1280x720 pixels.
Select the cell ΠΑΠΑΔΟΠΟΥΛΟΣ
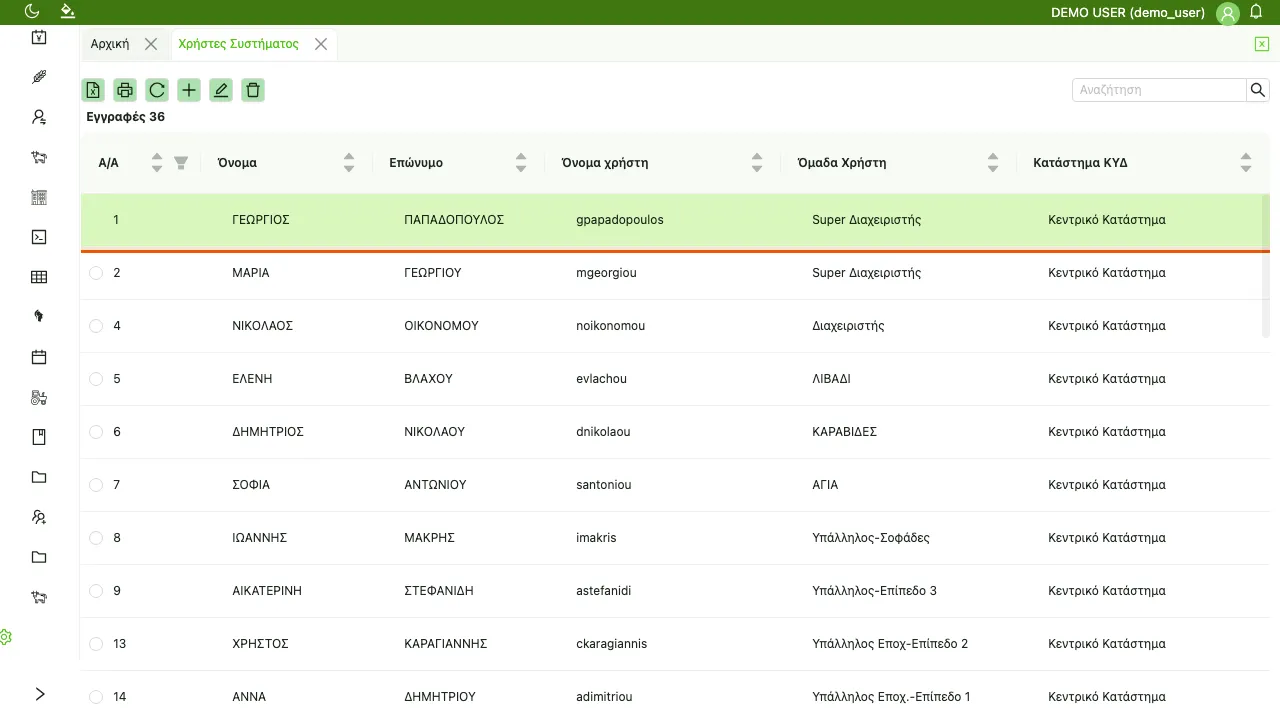pos(454,220)
